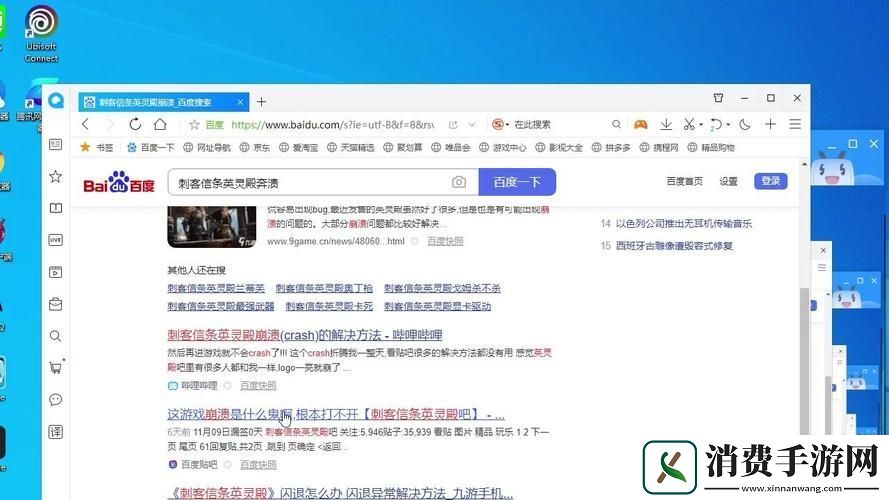The width and height of the screenshot is (889, 500).
Task: Click the 登录 login button
Action: point(771,181)
